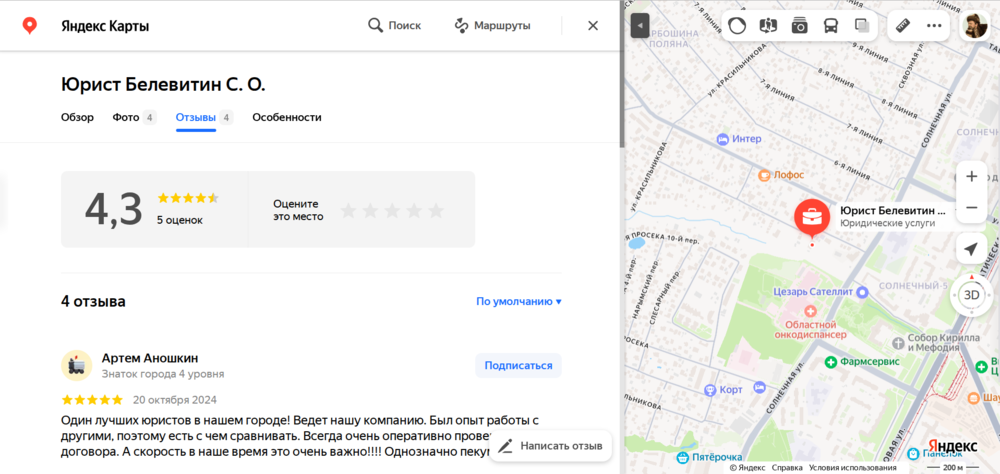Image resolution: width=1000 pixels, height=474 pixels.
Task: Toggle the 3D map tilt control
Action: tap(971, 295)
